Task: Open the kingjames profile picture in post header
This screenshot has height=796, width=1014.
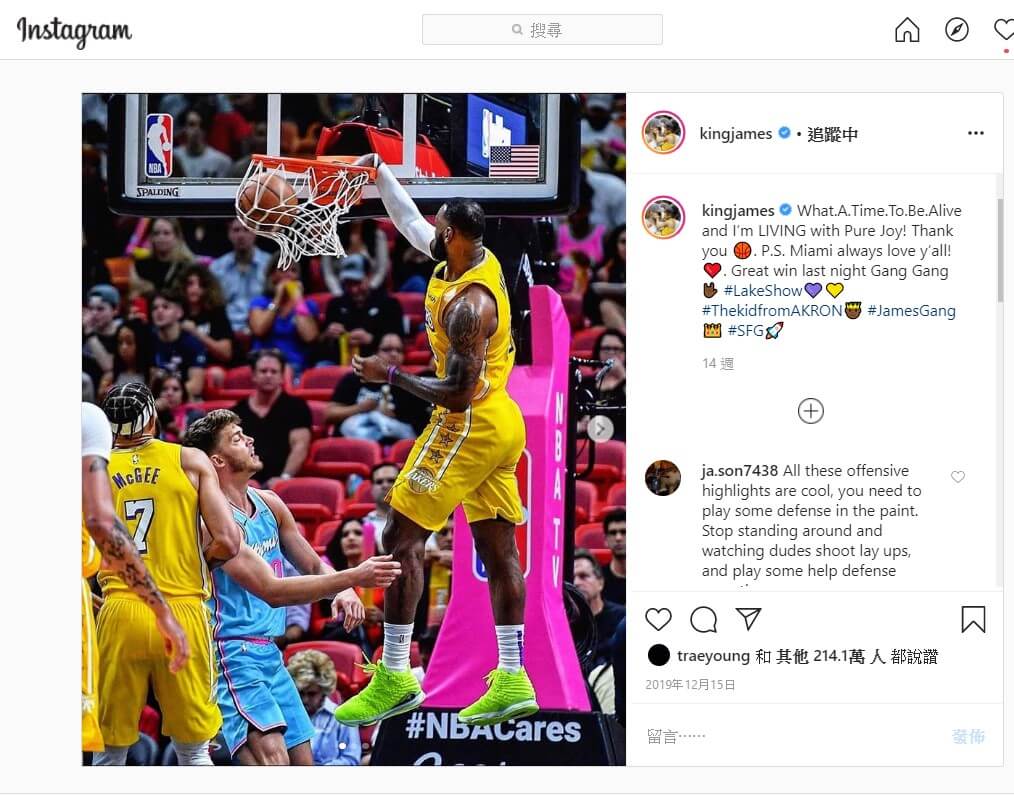Action: pos(663,133)
